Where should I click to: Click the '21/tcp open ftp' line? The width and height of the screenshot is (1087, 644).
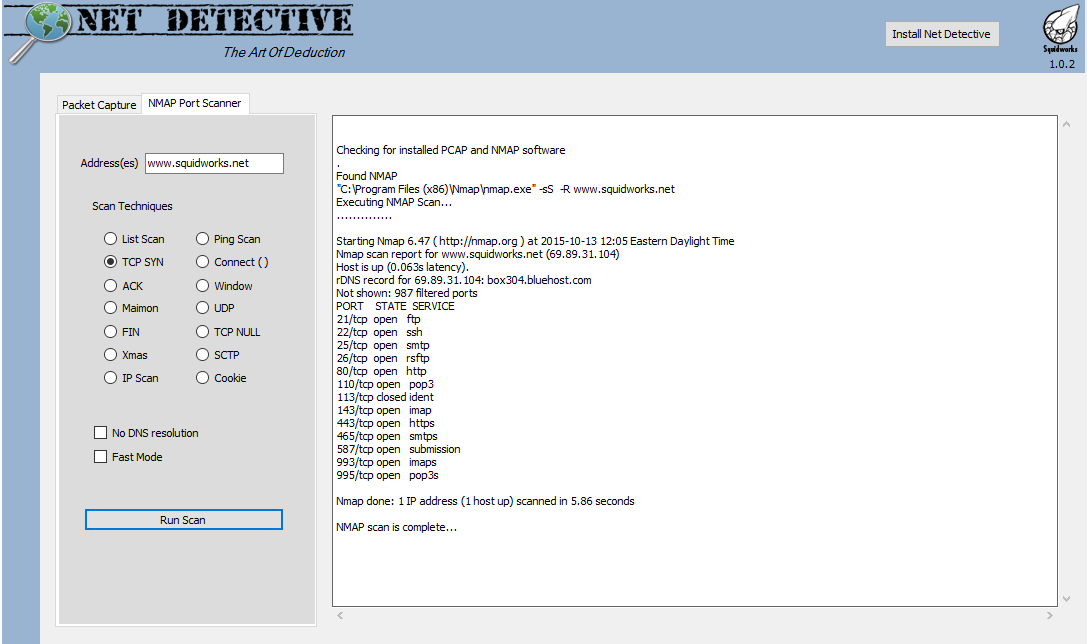(379, 320)
